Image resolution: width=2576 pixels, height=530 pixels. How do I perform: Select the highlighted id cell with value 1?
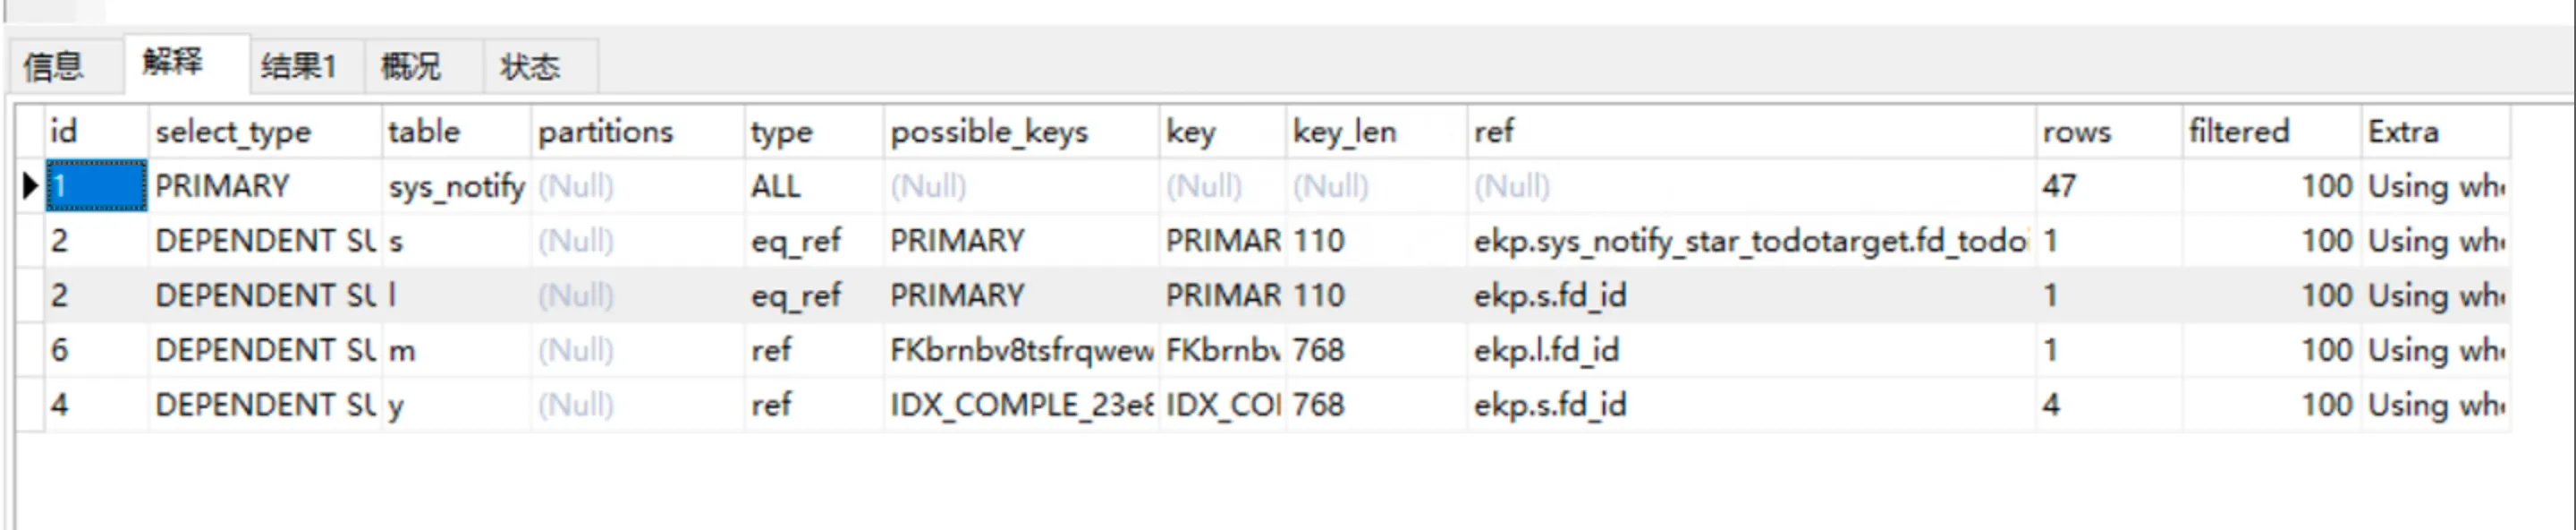(x=96, y=186)
